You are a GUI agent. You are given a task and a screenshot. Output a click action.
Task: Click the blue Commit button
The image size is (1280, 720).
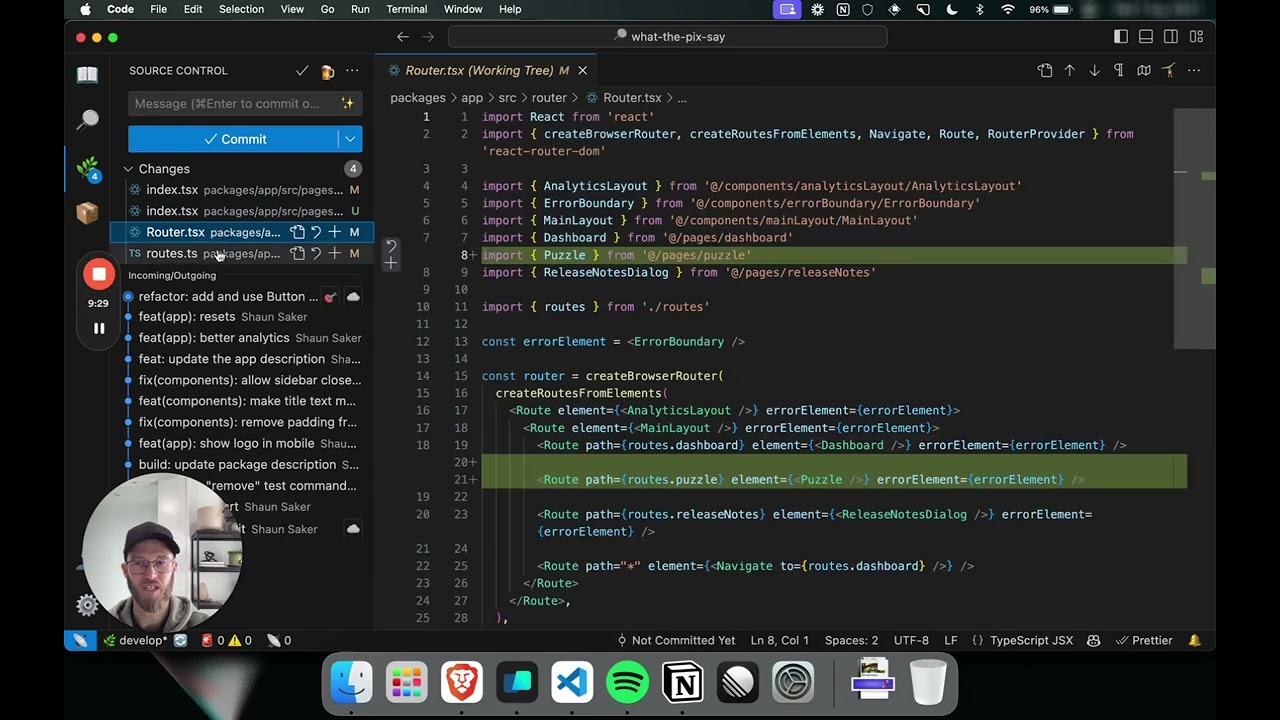coord(233,139)
